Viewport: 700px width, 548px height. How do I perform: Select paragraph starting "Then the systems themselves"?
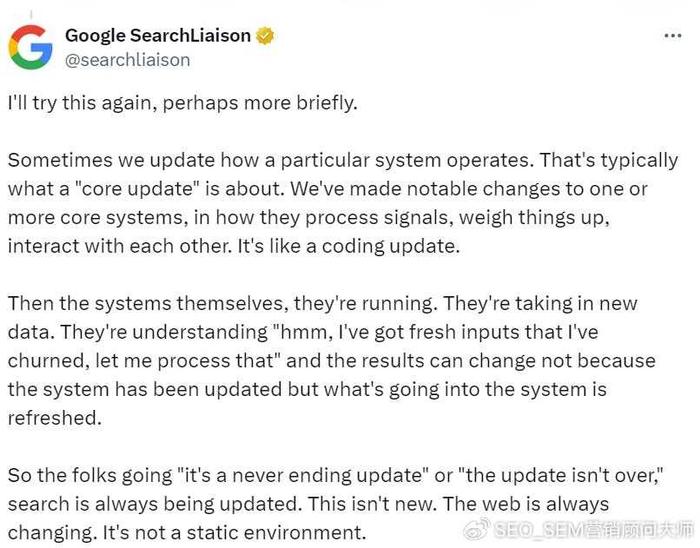[332, 361]
